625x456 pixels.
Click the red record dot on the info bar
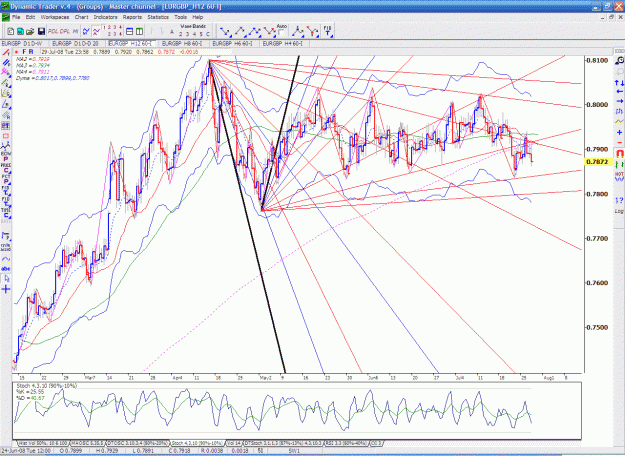pyautogui.click(x=17, y=52)
